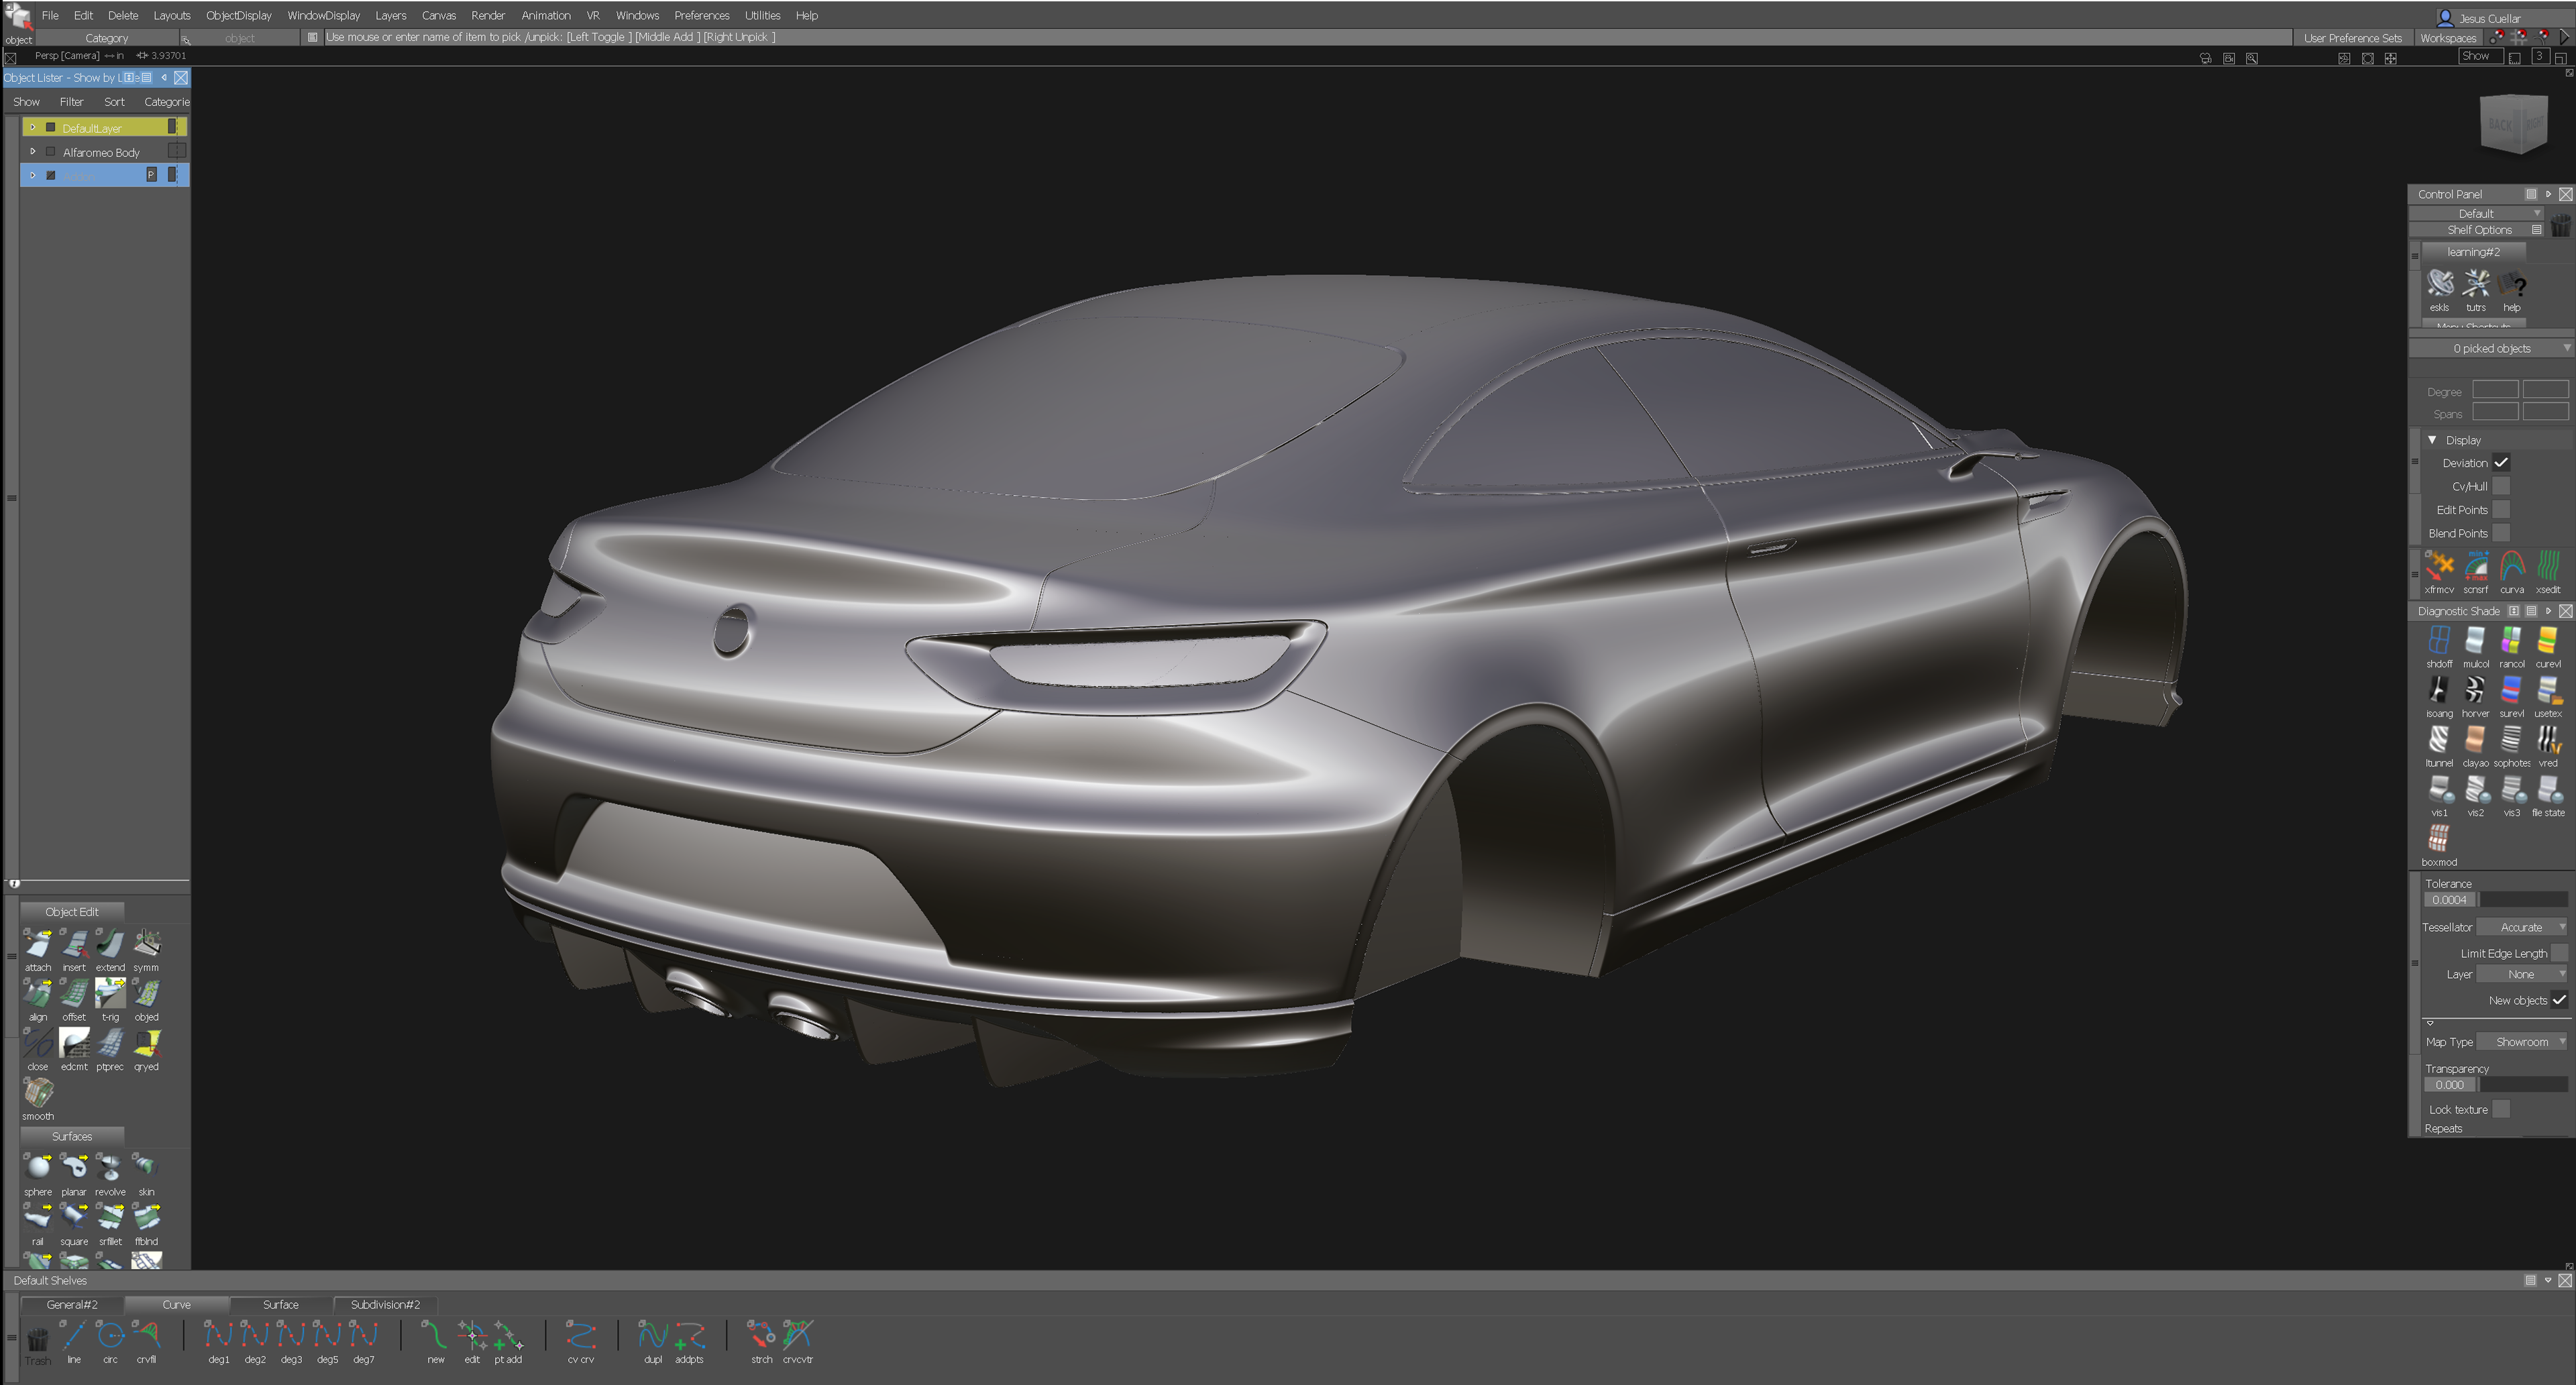Uncheck the Deviation display checkbox
This screenshot has height=1385, width=2576.
(2501, 463)
